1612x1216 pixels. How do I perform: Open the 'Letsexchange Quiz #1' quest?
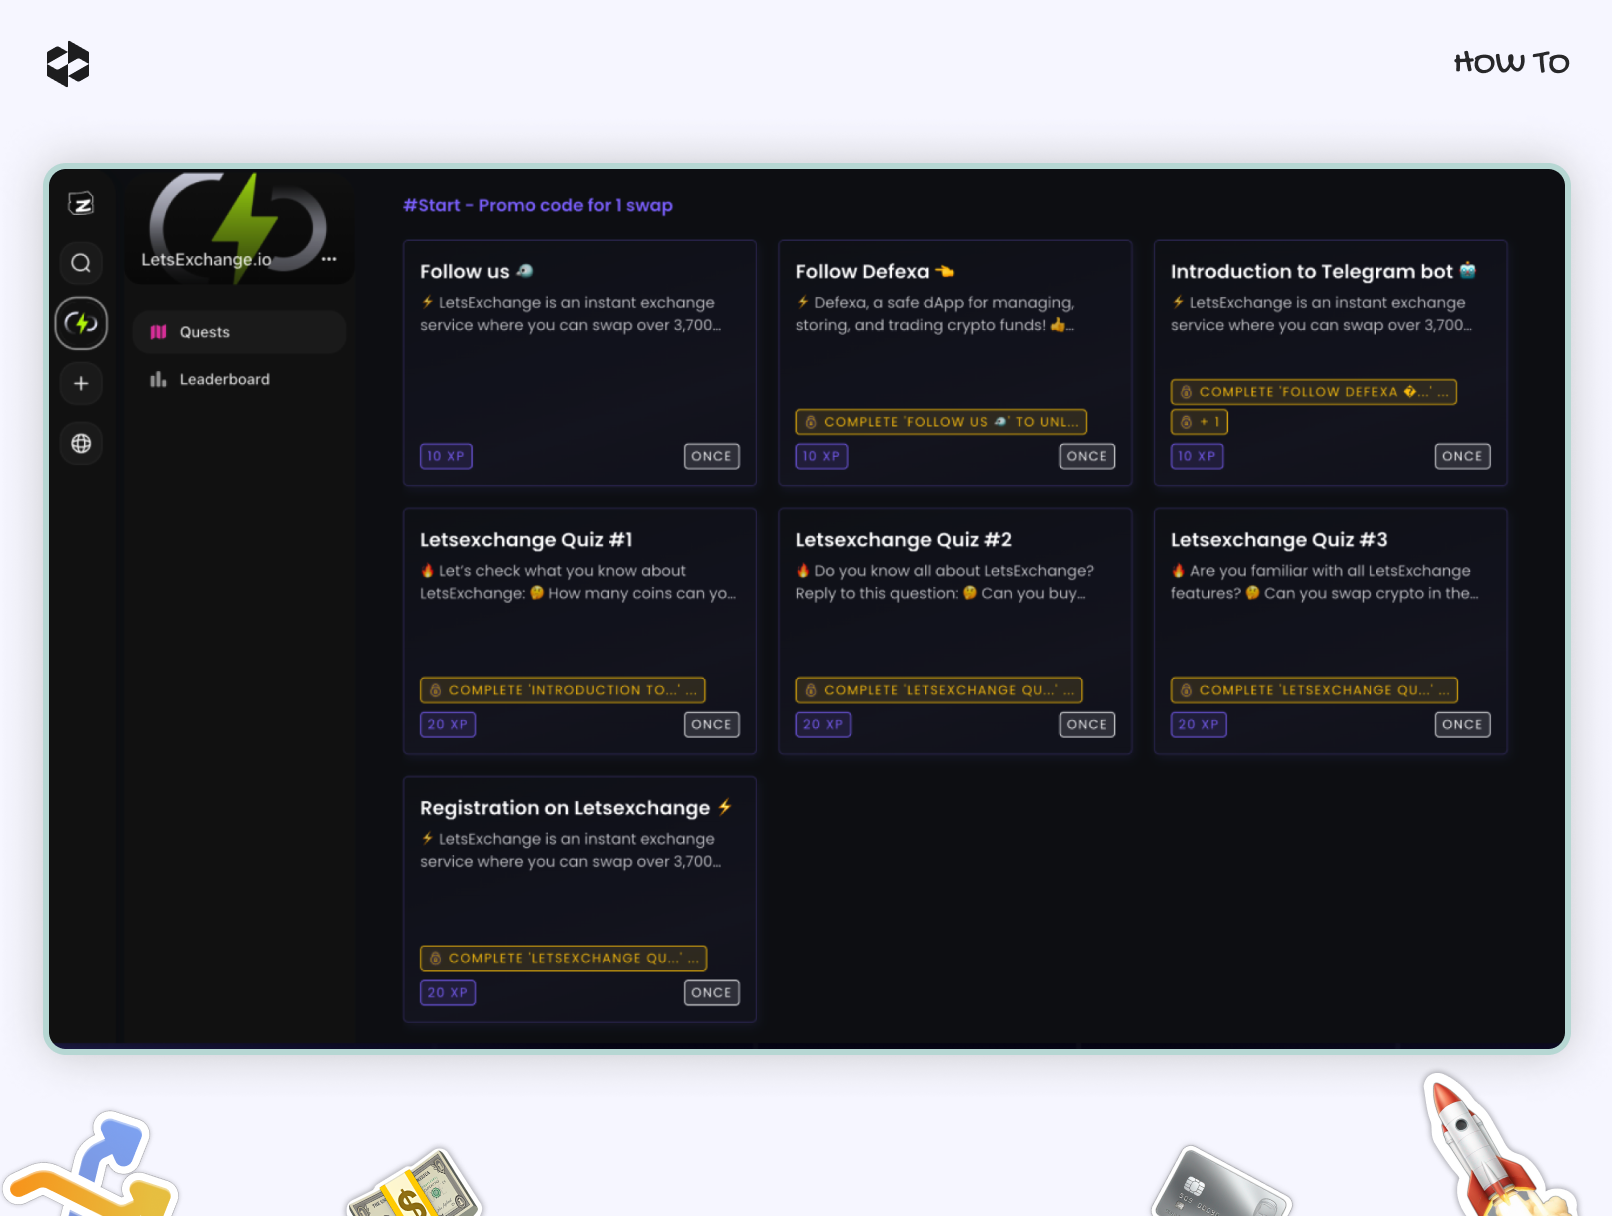pyautogui.click(x=580, y=631)
